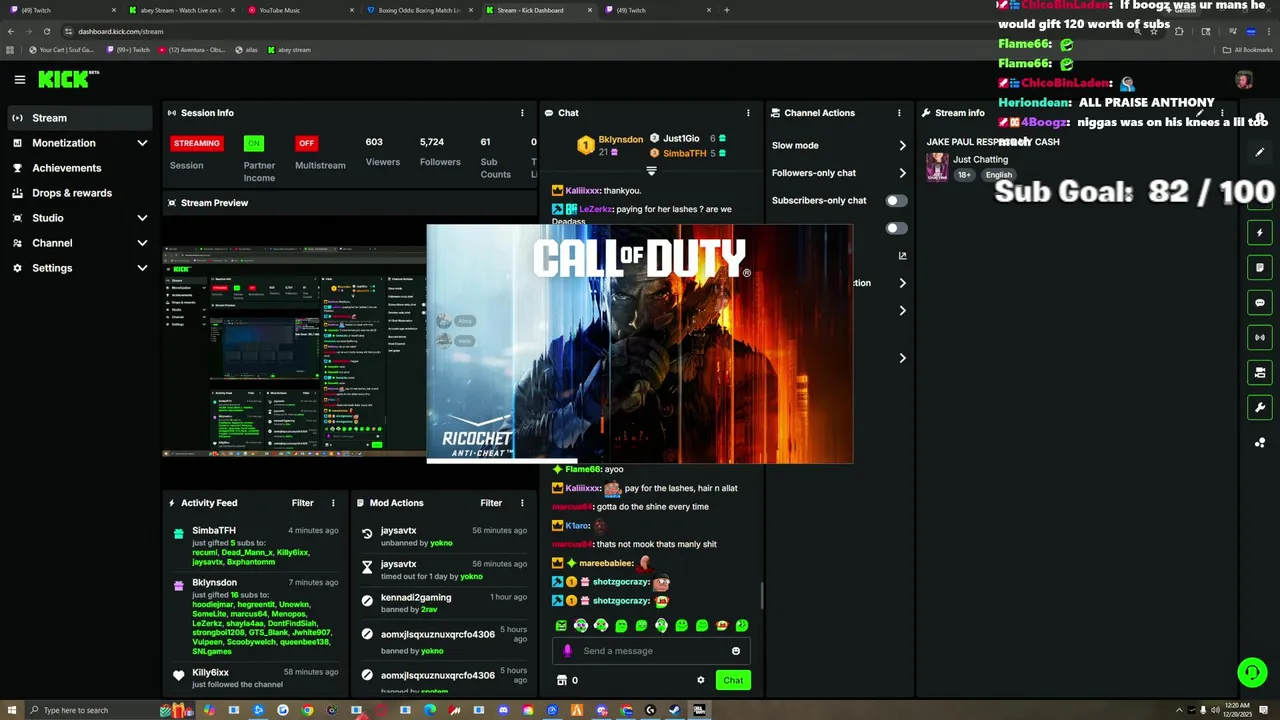Open Activity Feed three-dot menu
The image size is (1280, 720).
pyautogui.click(x=333, y=503)
